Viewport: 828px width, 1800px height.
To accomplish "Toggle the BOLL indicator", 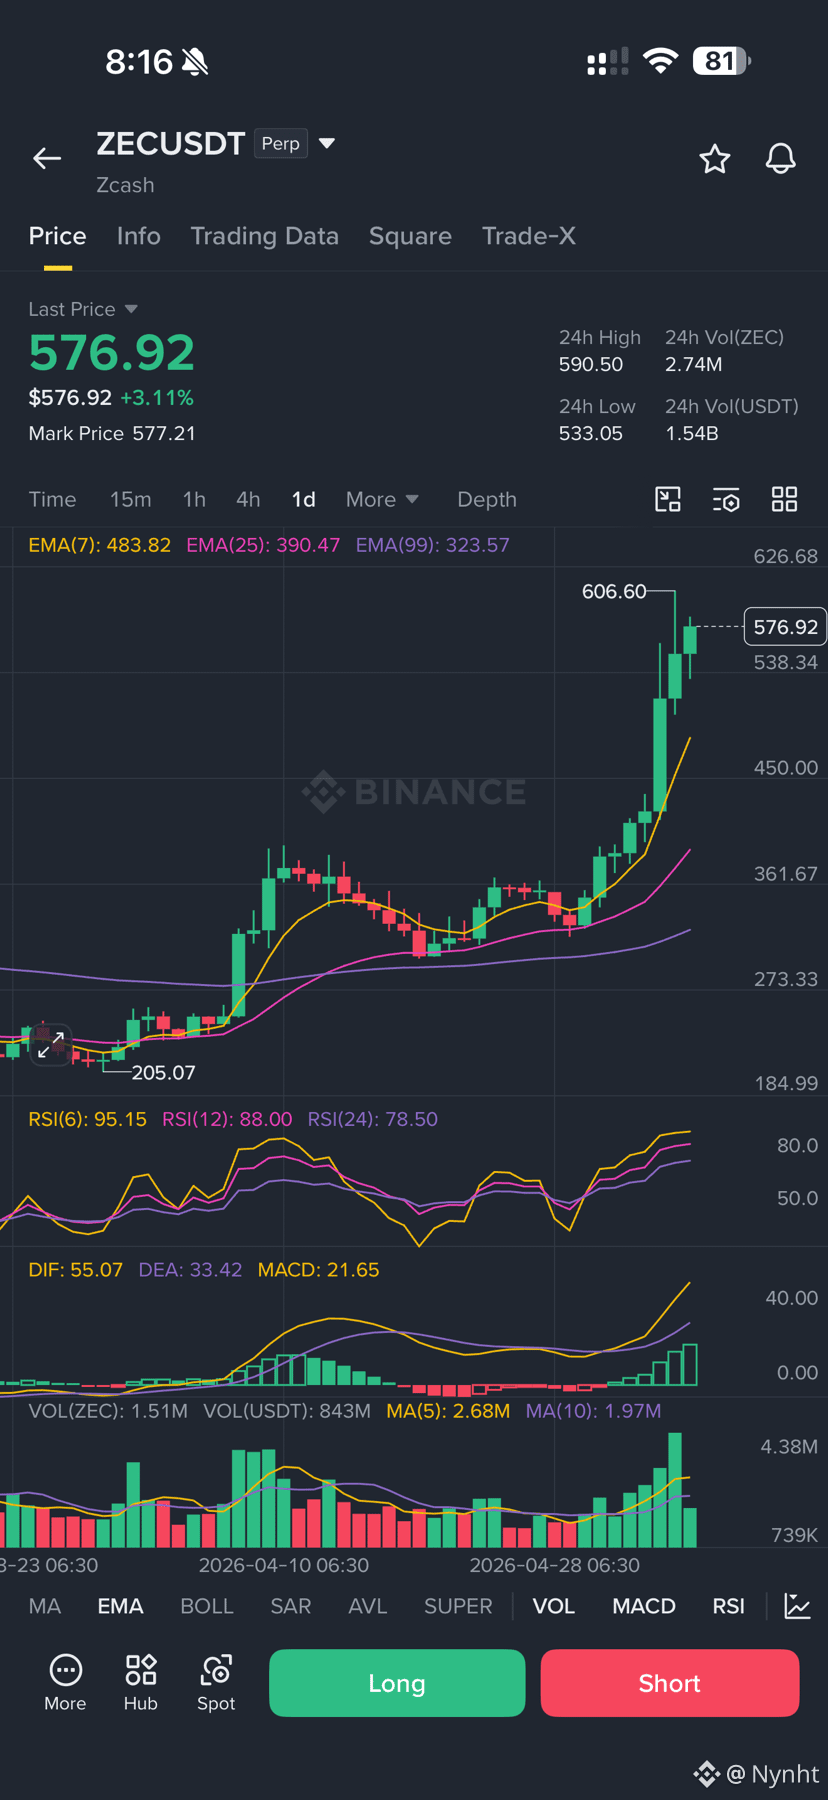I will point(206,1606).
